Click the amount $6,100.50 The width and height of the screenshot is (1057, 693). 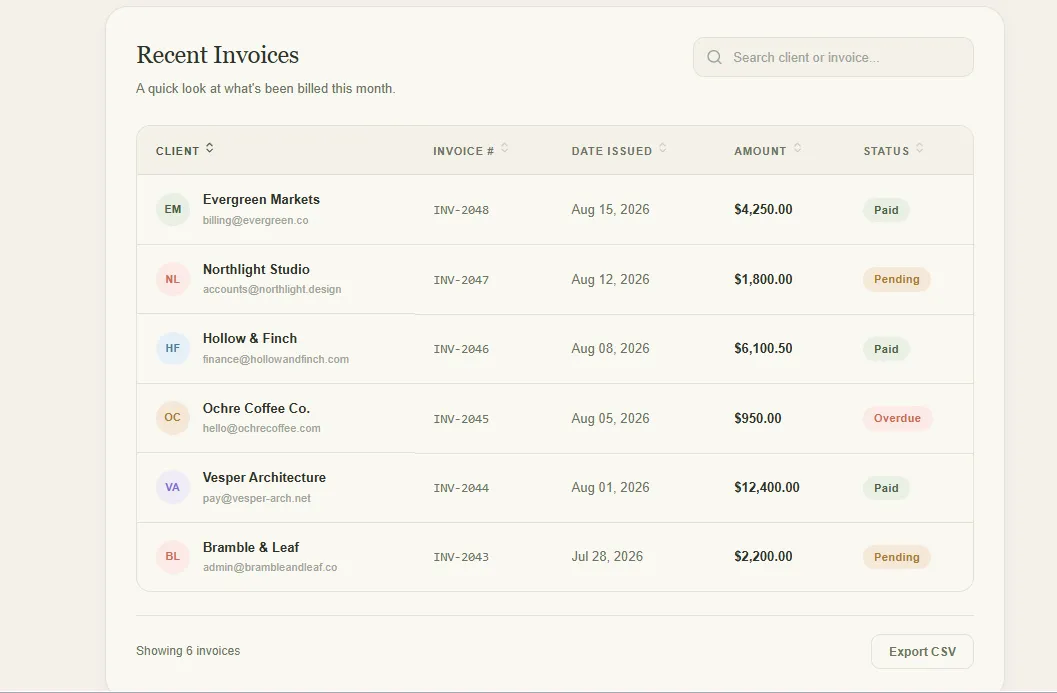click(x=763, y=349)
